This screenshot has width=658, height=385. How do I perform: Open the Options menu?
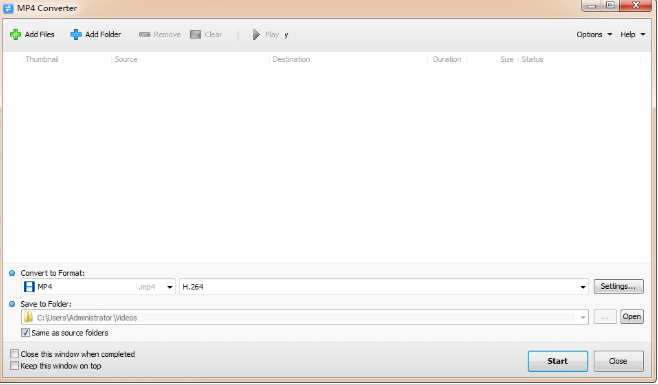tap(594, 34)
